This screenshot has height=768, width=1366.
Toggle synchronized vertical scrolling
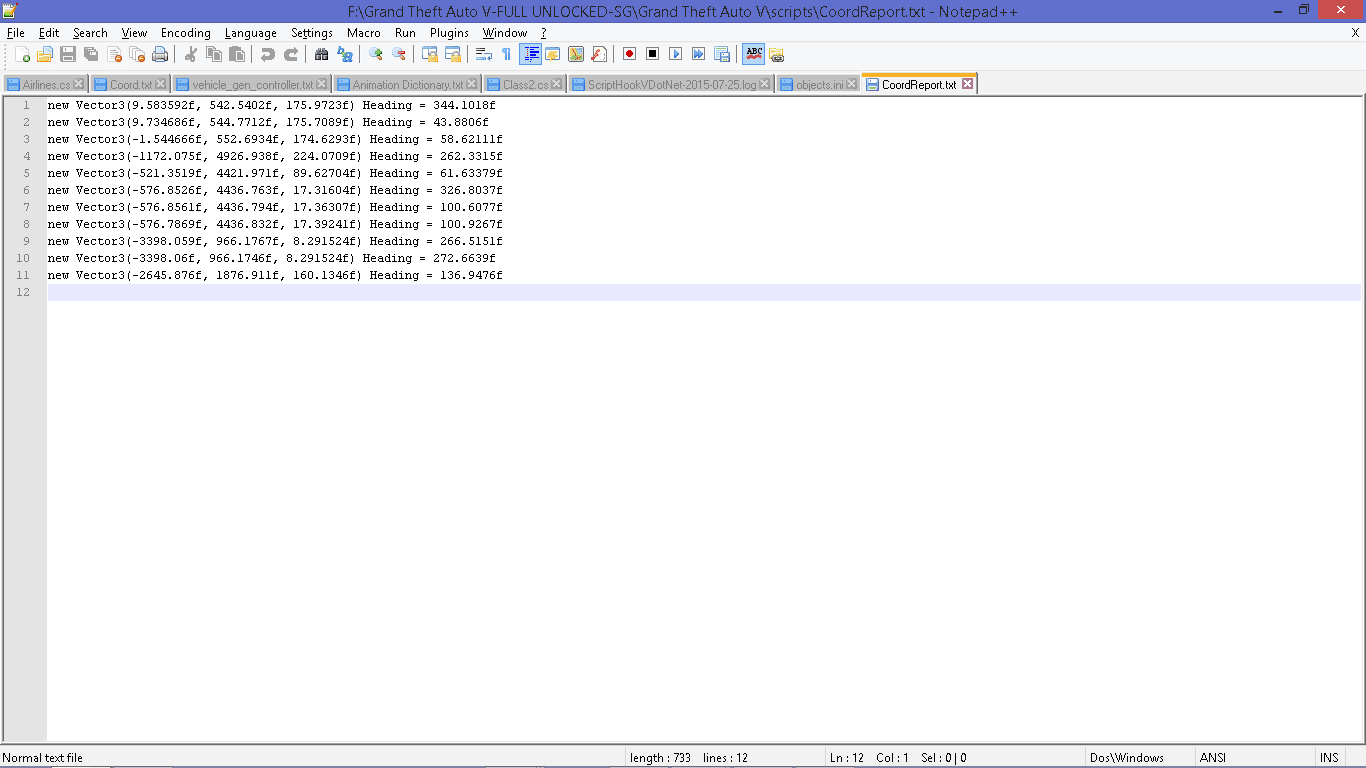click(x=430, y=54)
